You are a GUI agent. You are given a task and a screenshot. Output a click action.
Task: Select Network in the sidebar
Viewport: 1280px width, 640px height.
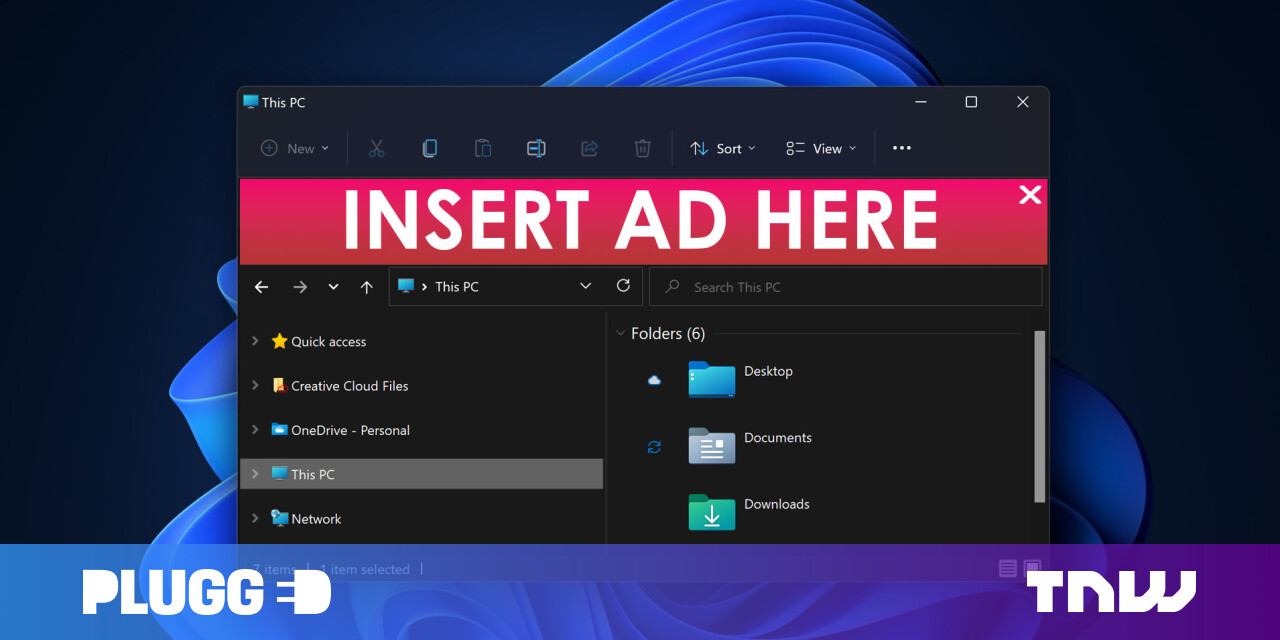[317, 518]
